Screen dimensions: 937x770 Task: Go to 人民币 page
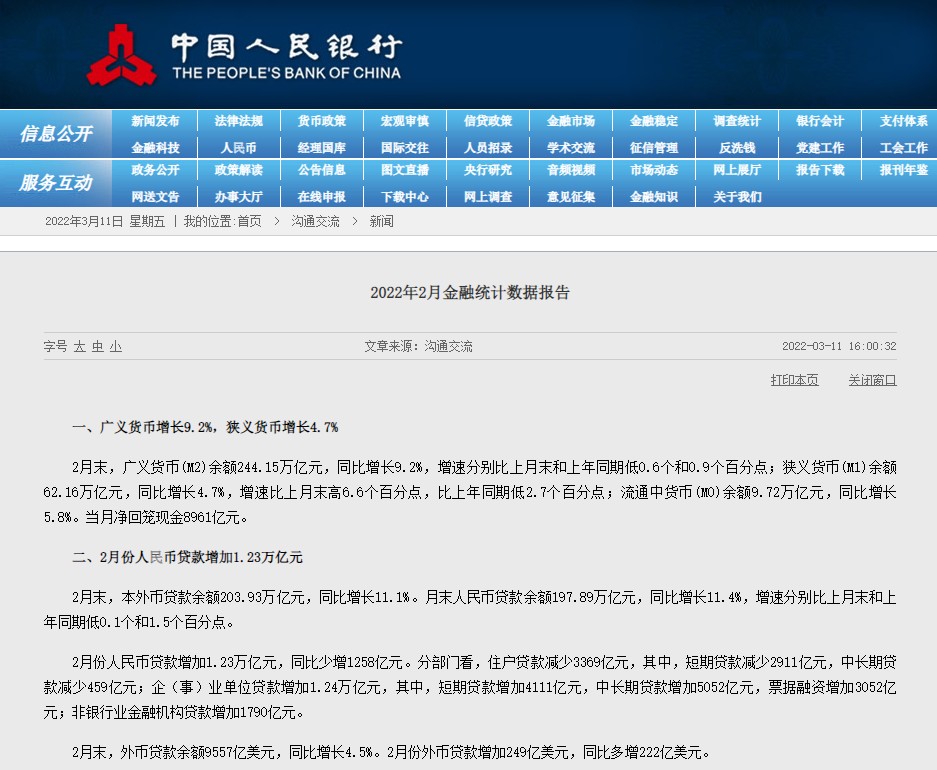(238, 148)
